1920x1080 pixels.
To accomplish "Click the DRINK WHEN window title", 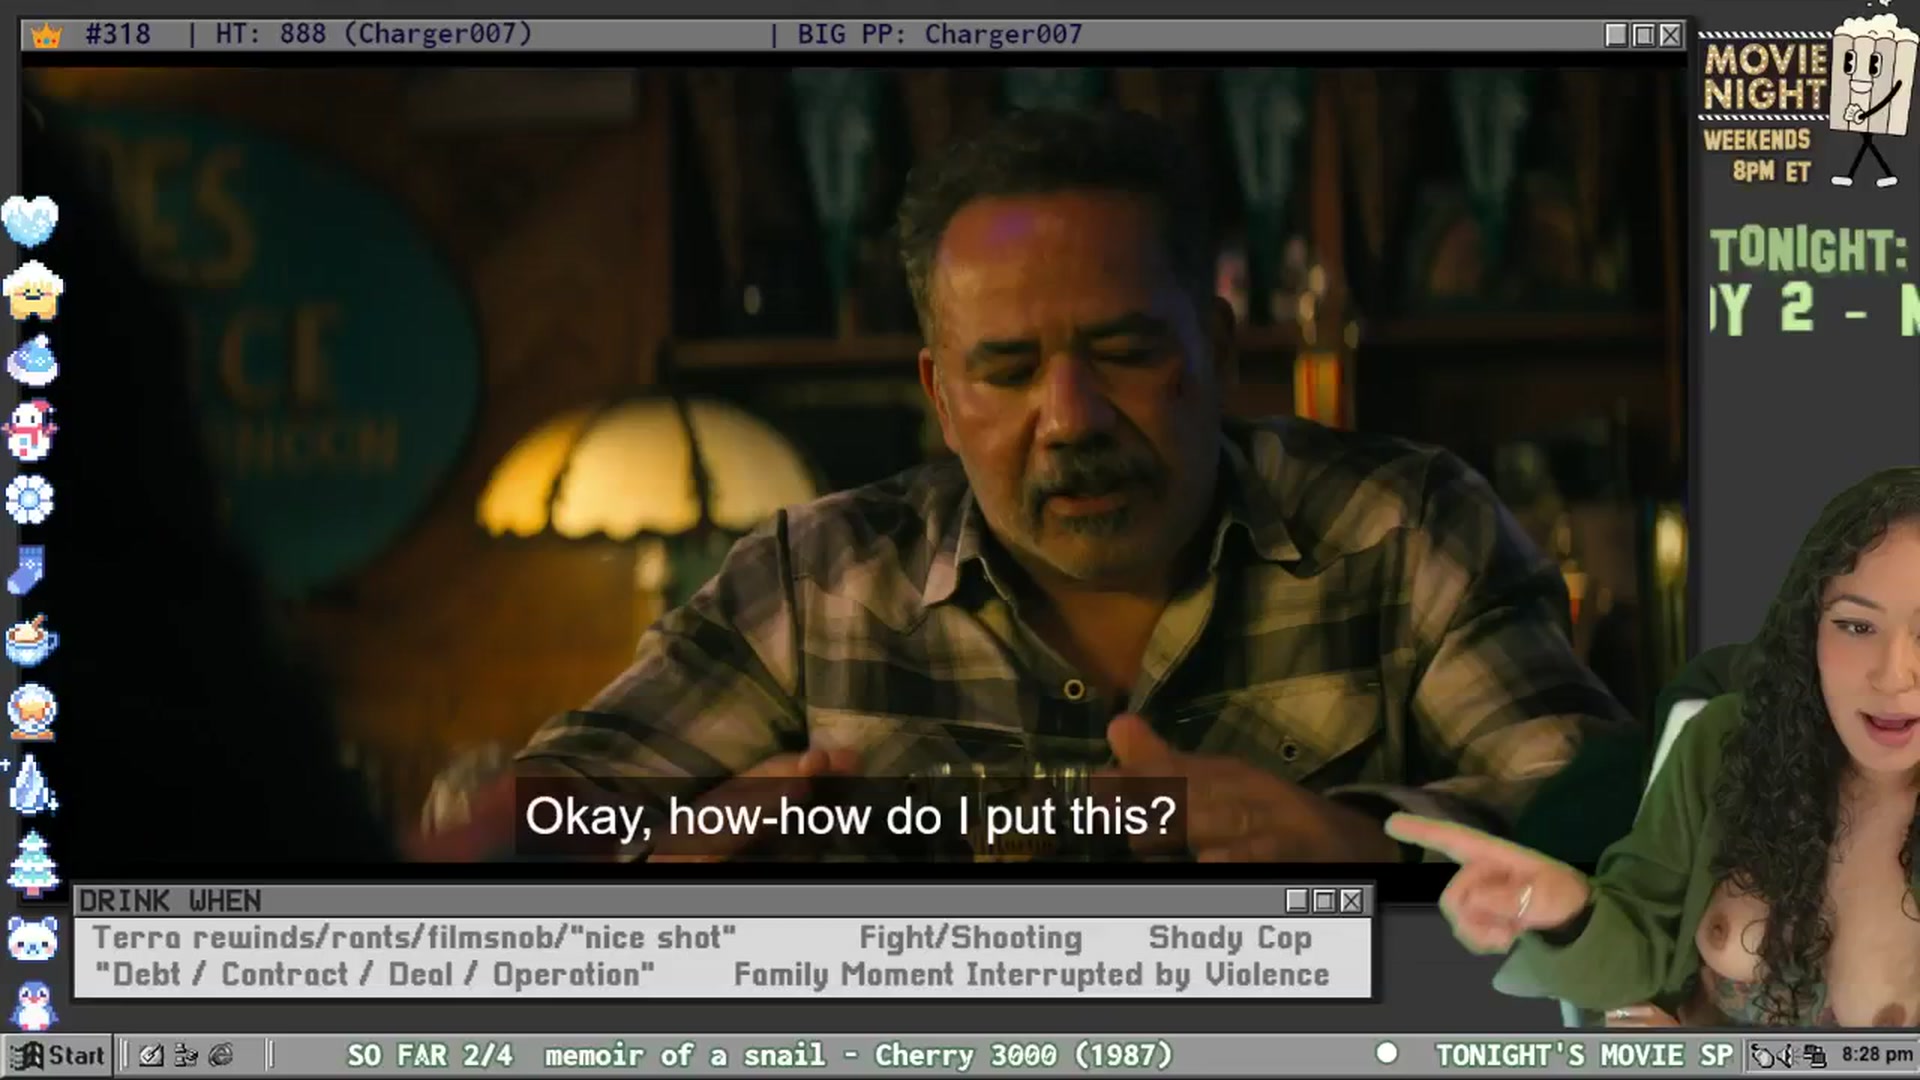I will (170, 901).
